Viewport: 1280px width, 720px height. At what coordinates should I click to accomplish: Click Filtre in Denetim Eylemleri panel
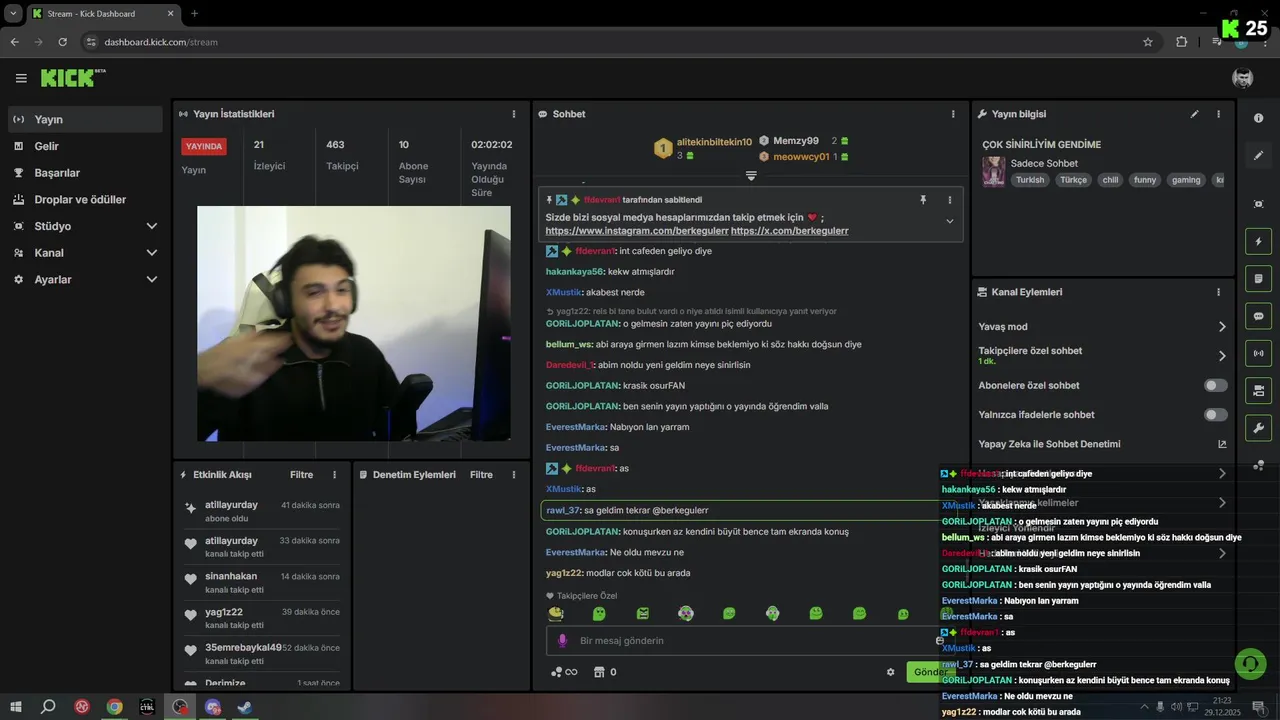coord(481,475)
